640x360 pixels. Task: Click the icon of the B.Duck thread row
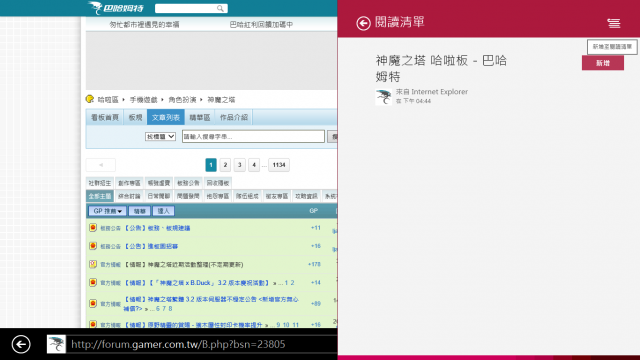93,282
